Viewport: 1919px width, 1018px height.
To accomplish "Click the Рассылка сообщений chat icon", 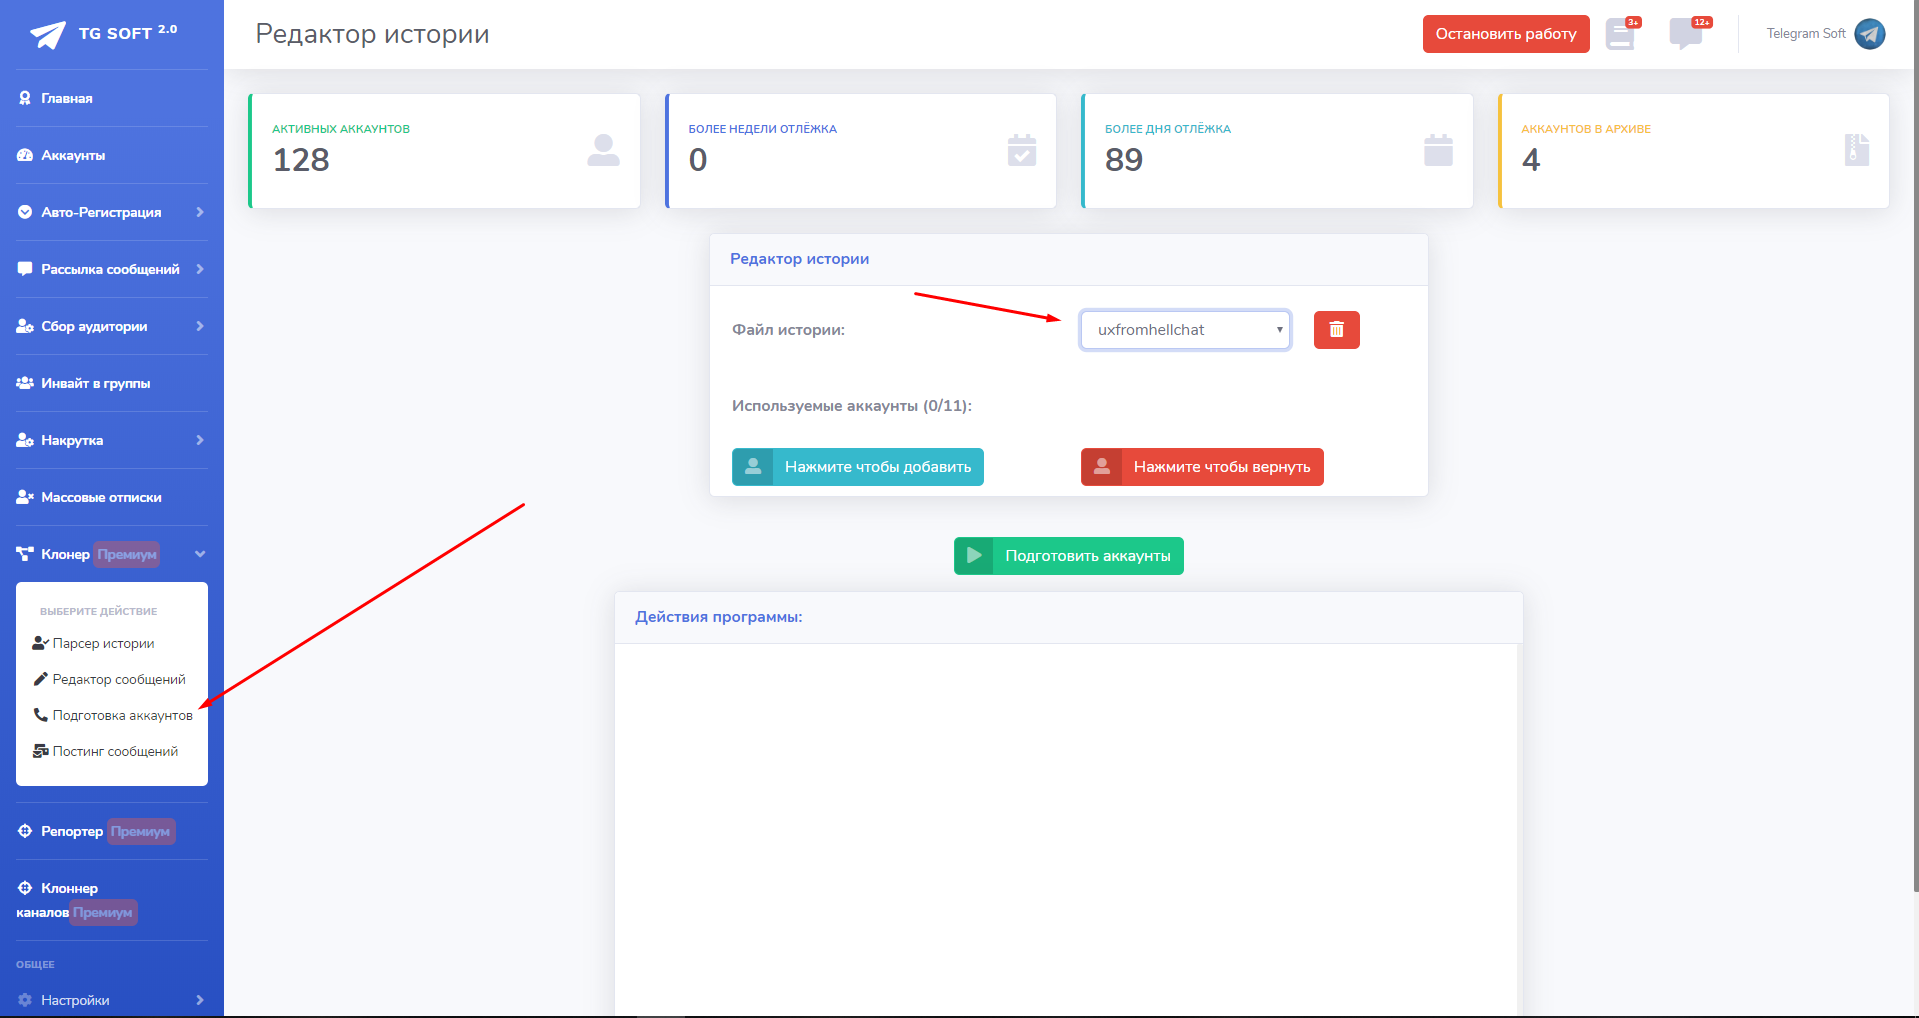I will click(x=25, y=269).
